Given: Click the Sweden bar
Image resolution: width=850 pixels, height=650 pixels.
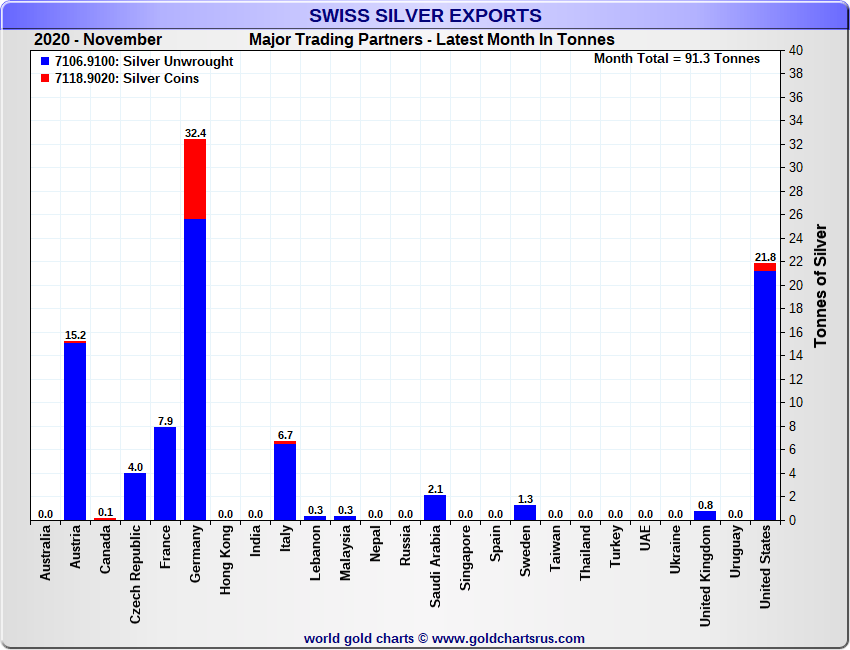Looking at the screenshot, I should (x=525, y=512).
